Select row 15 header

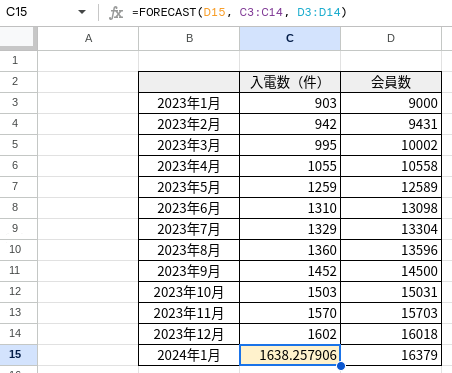(x=18, y=355)
